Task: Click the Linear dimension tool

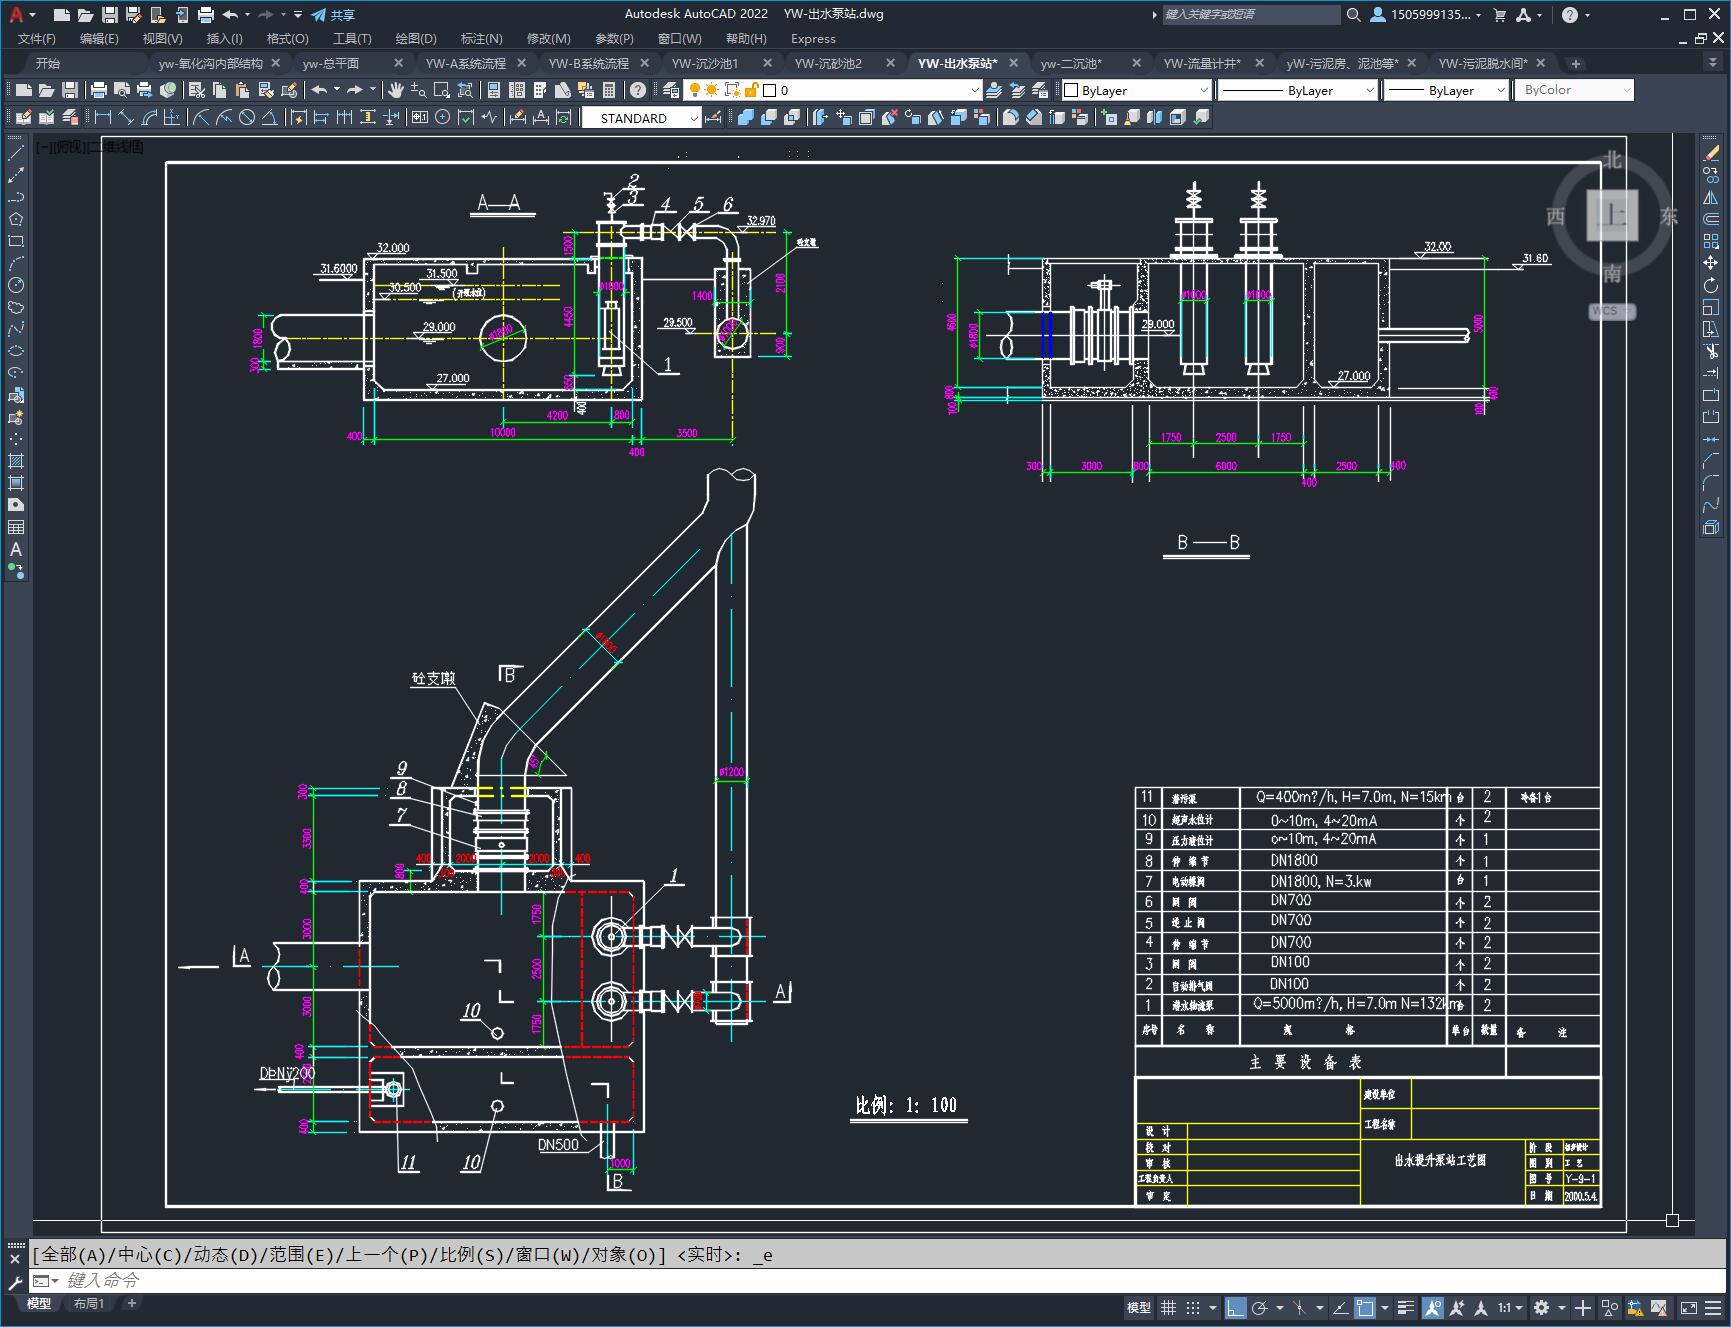Action: pyautogui.click(x=102, y=117)
